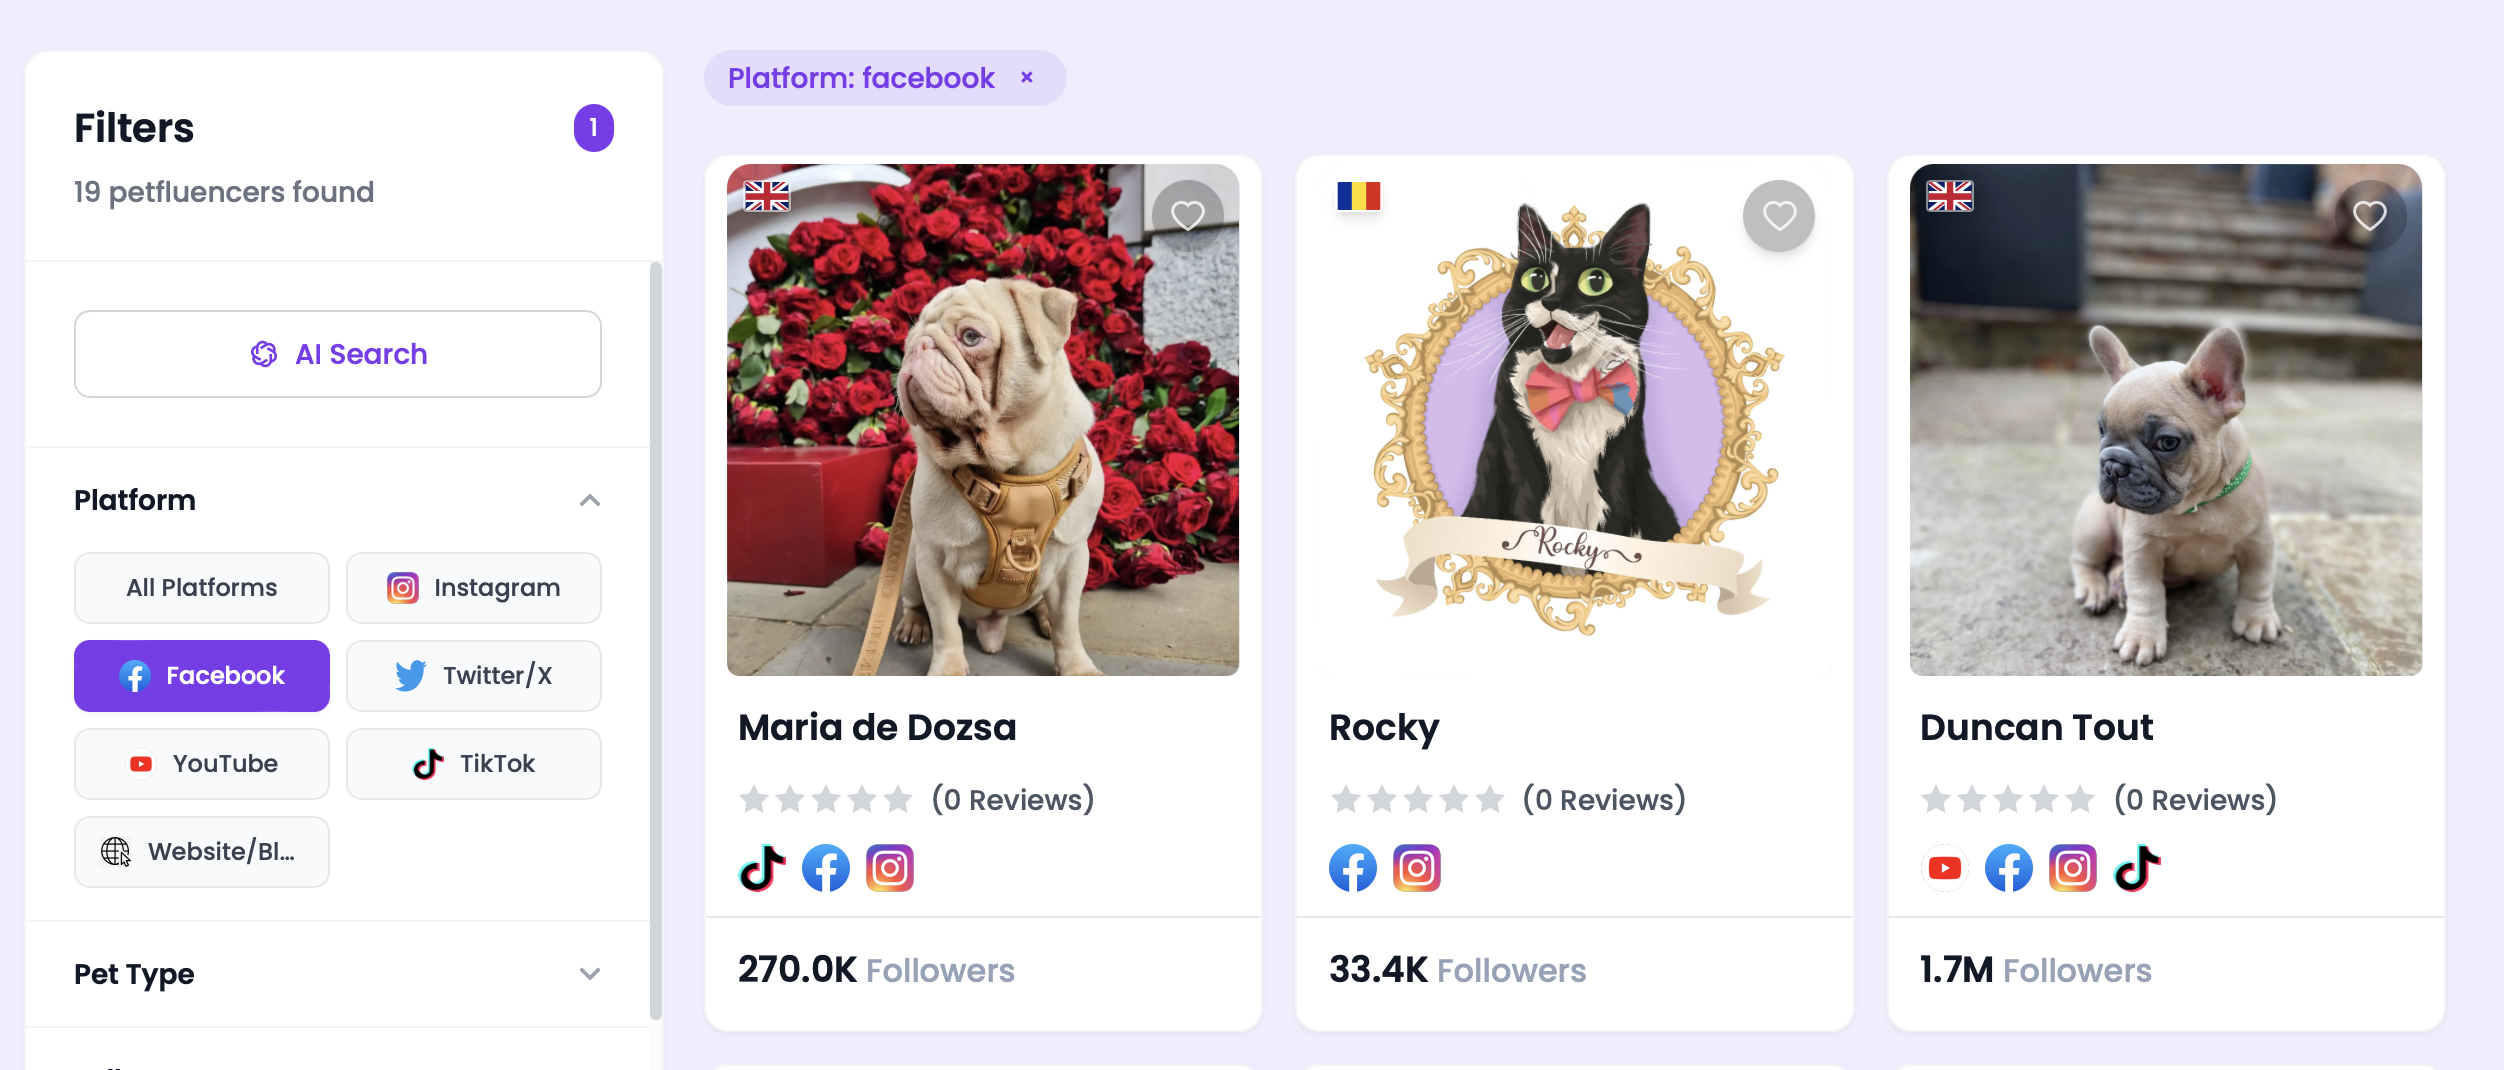The height and width of the screenshot is (1070, 2504).
Task: Open Rocky's Facebook icon
Action: (1353, 868)
